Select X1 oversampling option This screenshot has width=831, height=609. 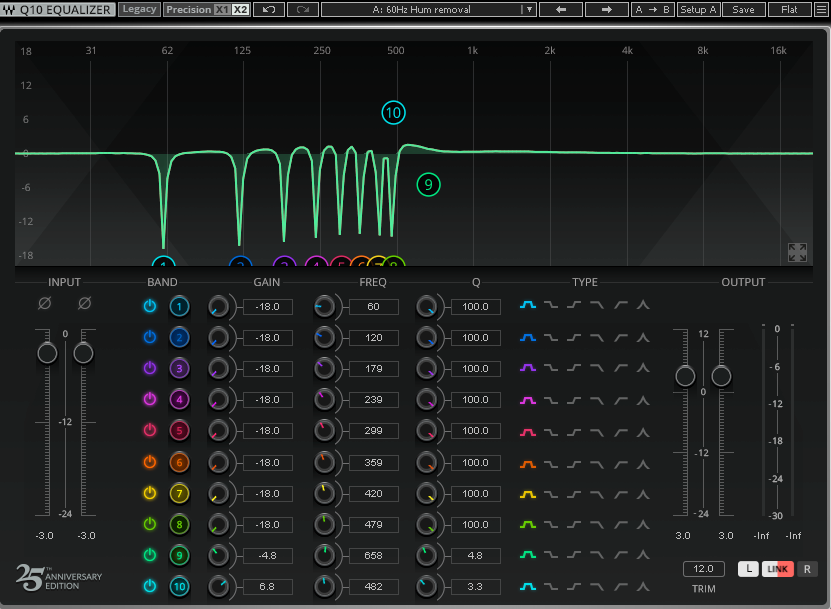pyautogui.click(x=222, y=10)
